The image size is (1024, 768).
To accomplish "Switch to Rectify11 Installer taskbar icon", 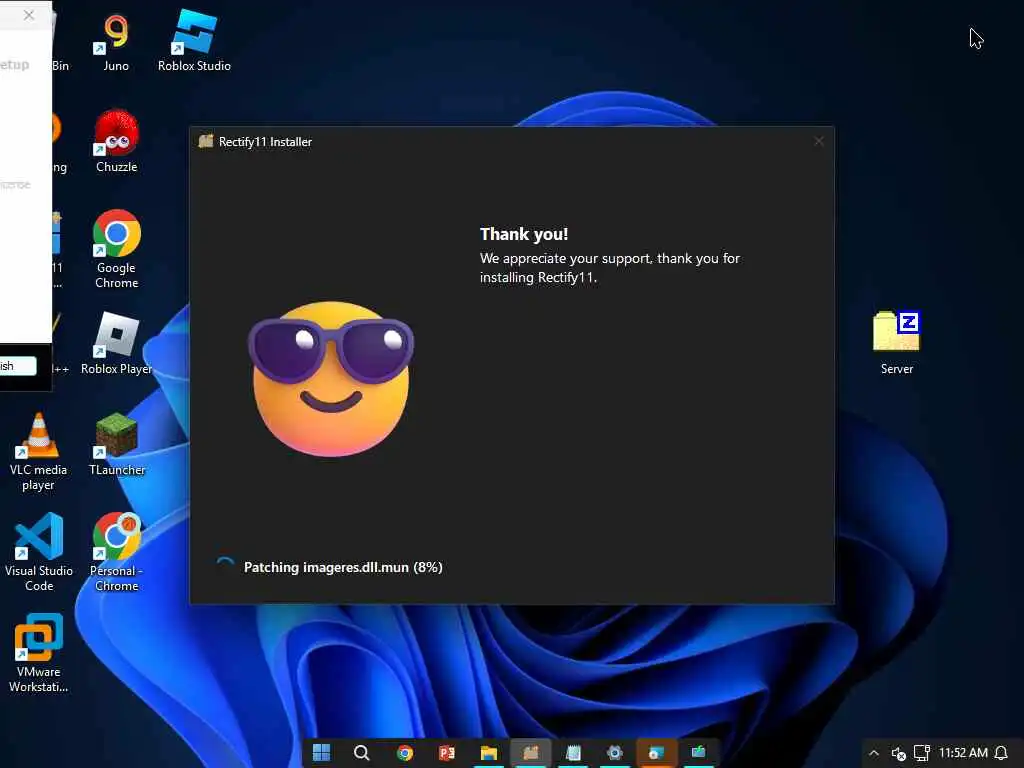I will coord(530,753).
